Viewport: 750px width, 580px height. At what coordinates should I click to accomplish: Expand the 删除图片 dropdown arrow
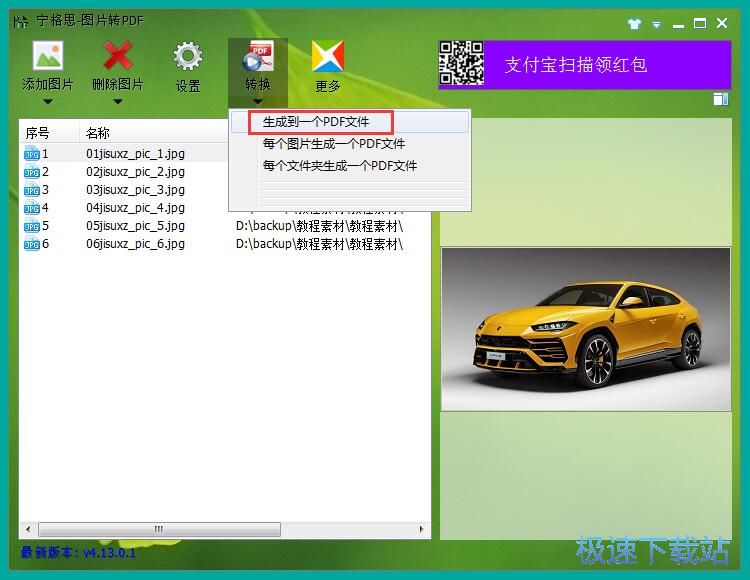[x=118, y=101]
